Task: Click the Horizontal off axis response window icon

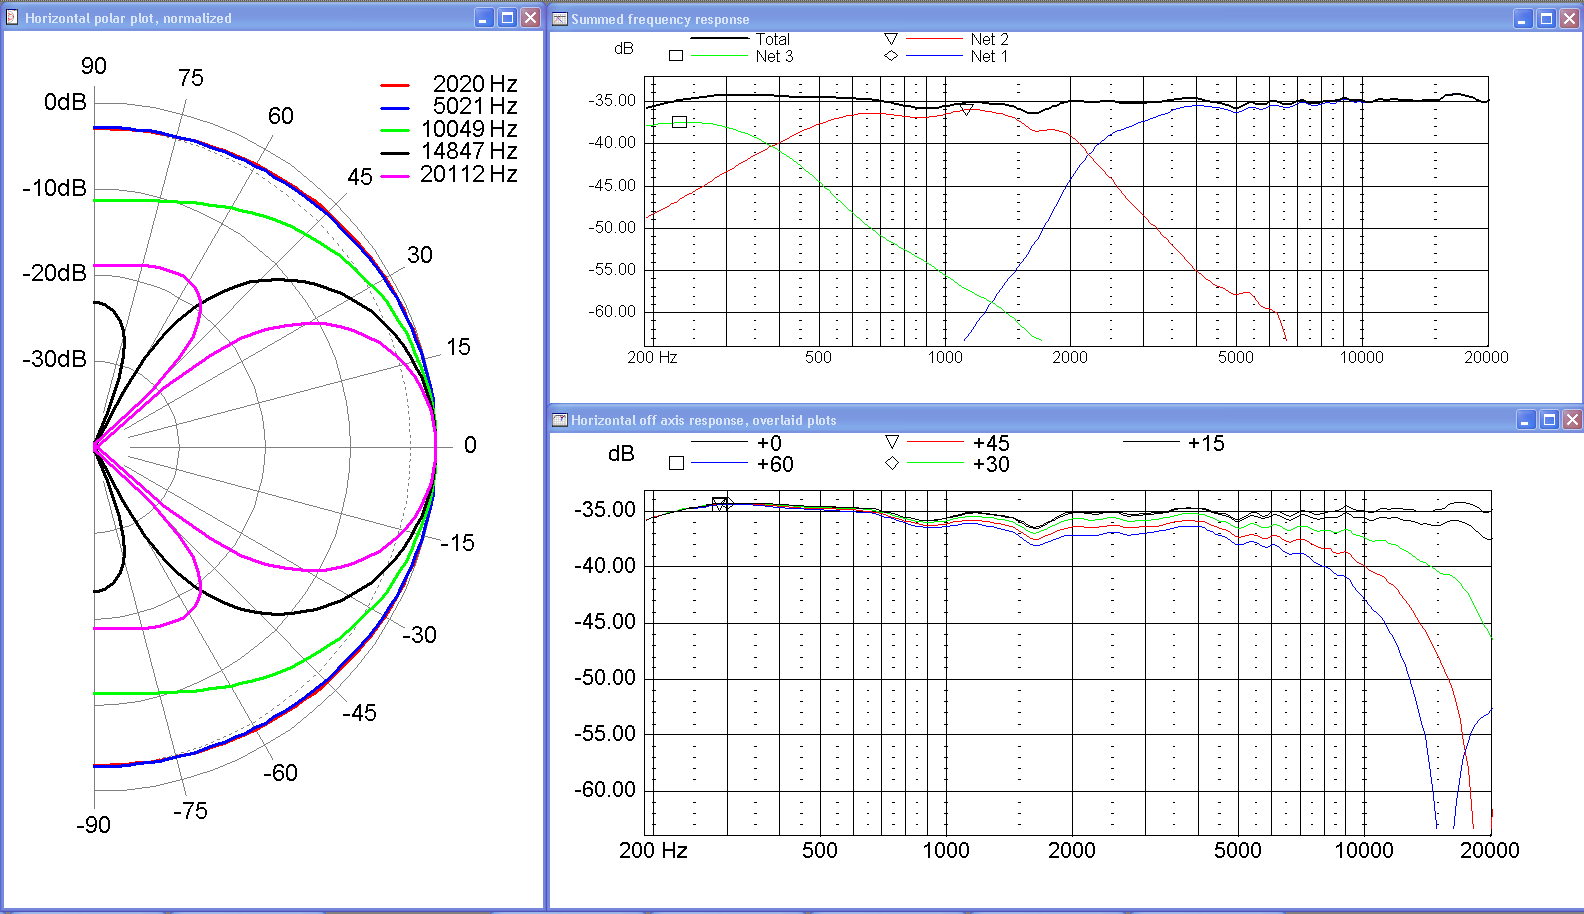Action: click(x=560, y=420)
